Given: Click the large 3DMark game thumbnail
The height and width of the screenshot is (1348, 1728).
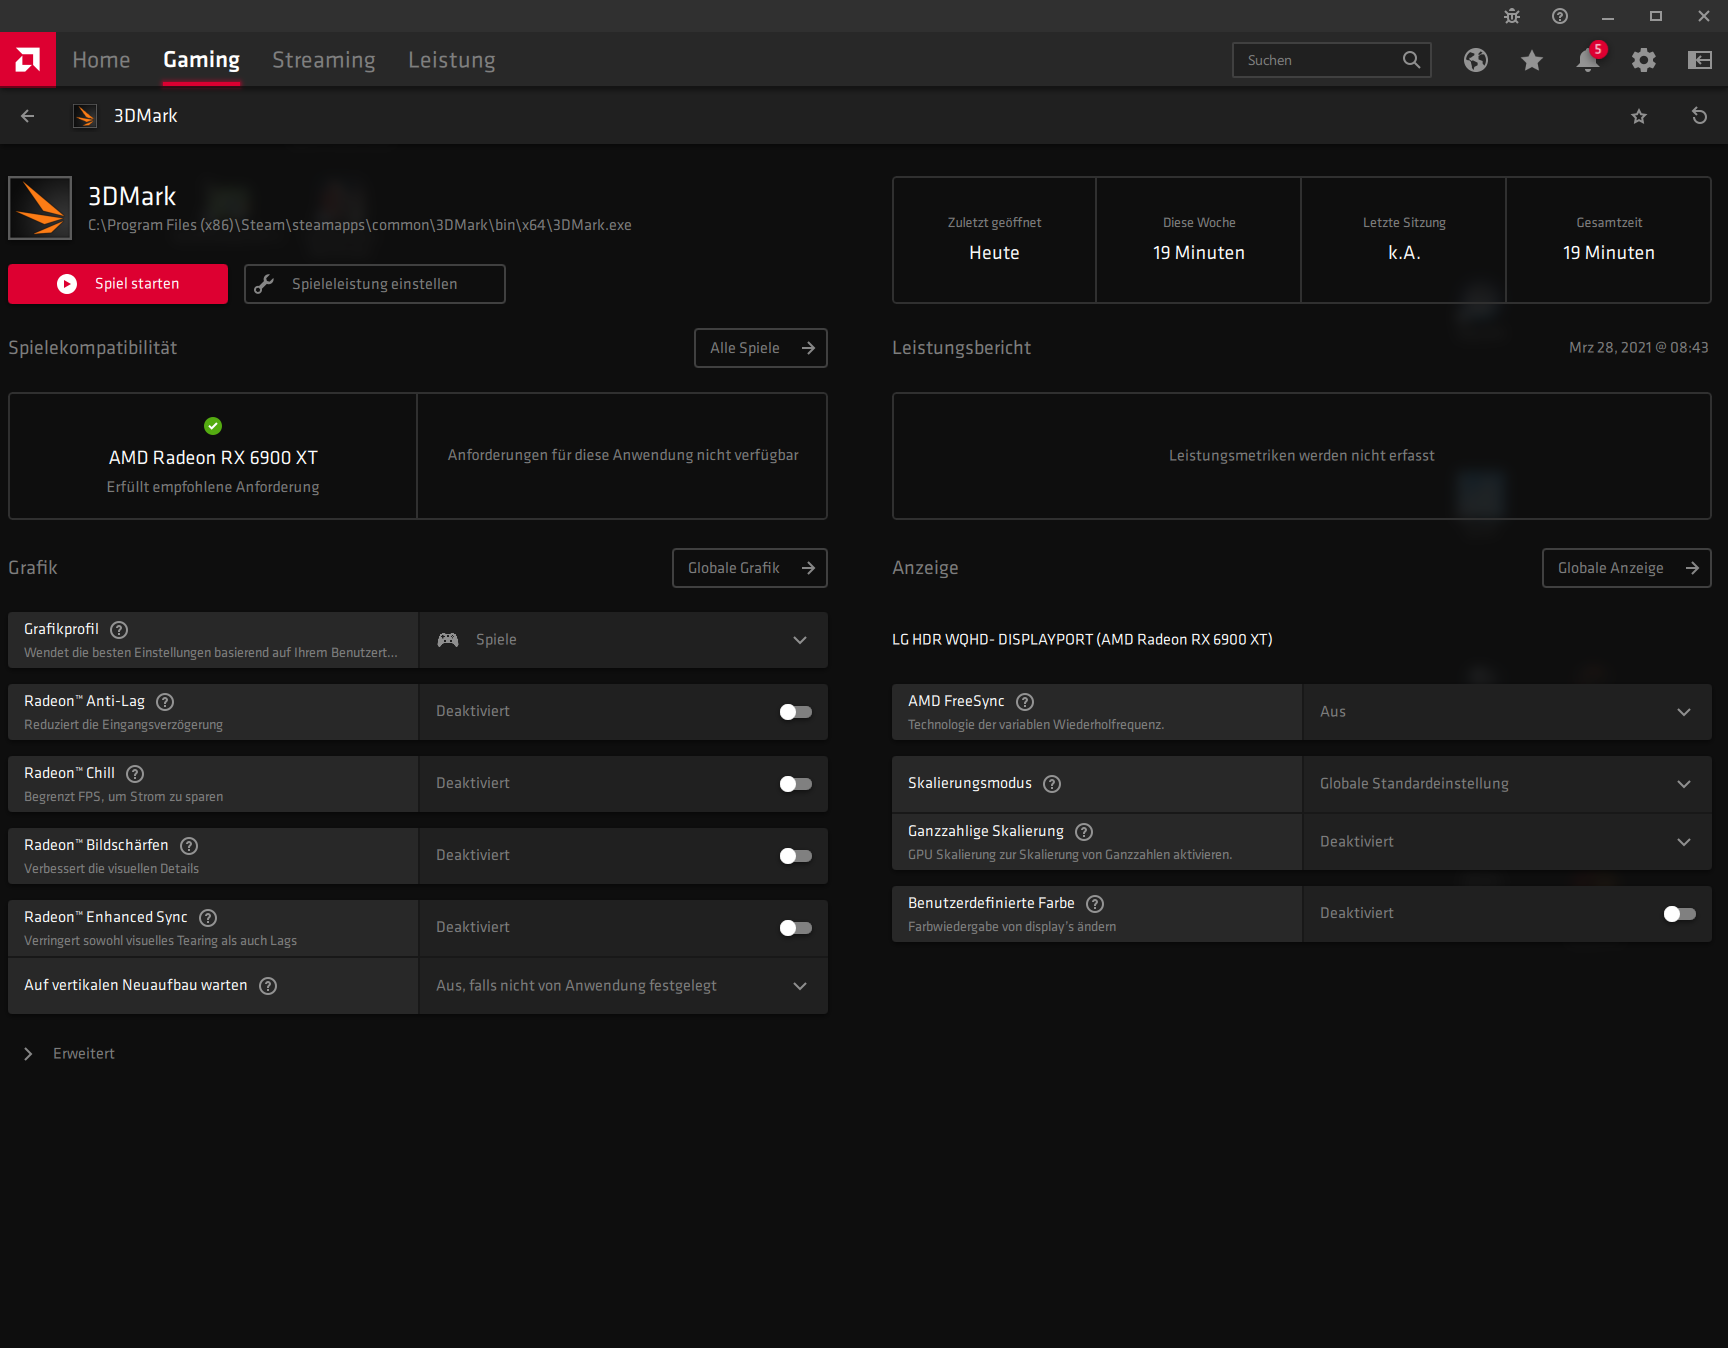Looking at the screenshot, I should [40, 208].
